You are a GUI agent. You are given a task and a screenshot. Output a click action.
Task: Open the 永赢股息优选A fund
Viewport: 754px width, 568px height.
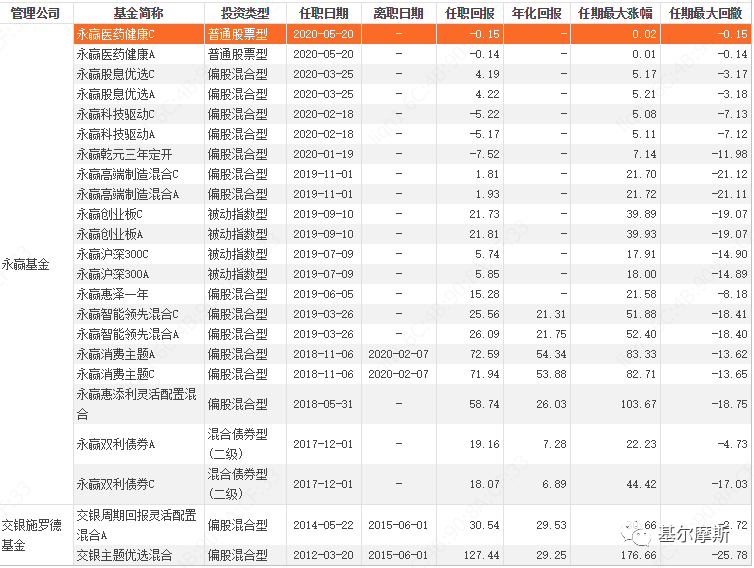click(116, 94)
